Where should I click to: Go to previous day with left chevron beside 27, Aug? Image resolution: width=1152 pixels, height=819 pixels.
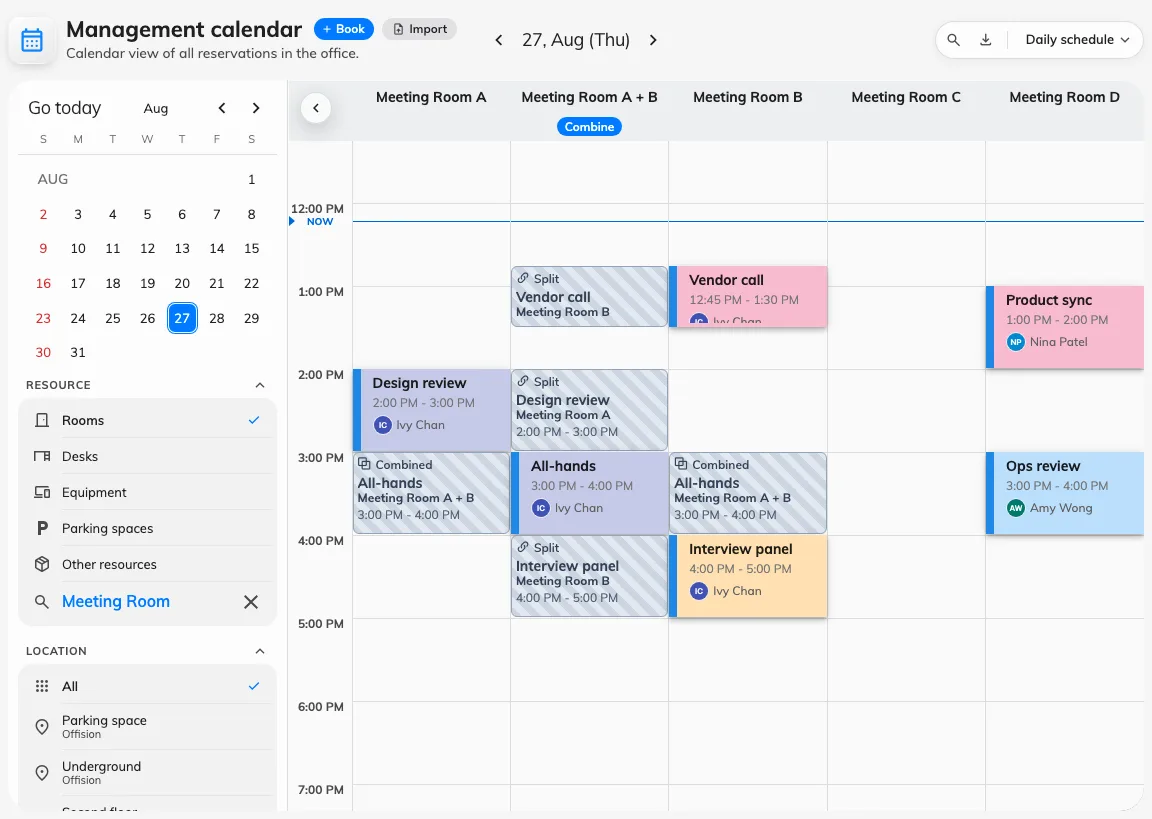pos(499,40)
